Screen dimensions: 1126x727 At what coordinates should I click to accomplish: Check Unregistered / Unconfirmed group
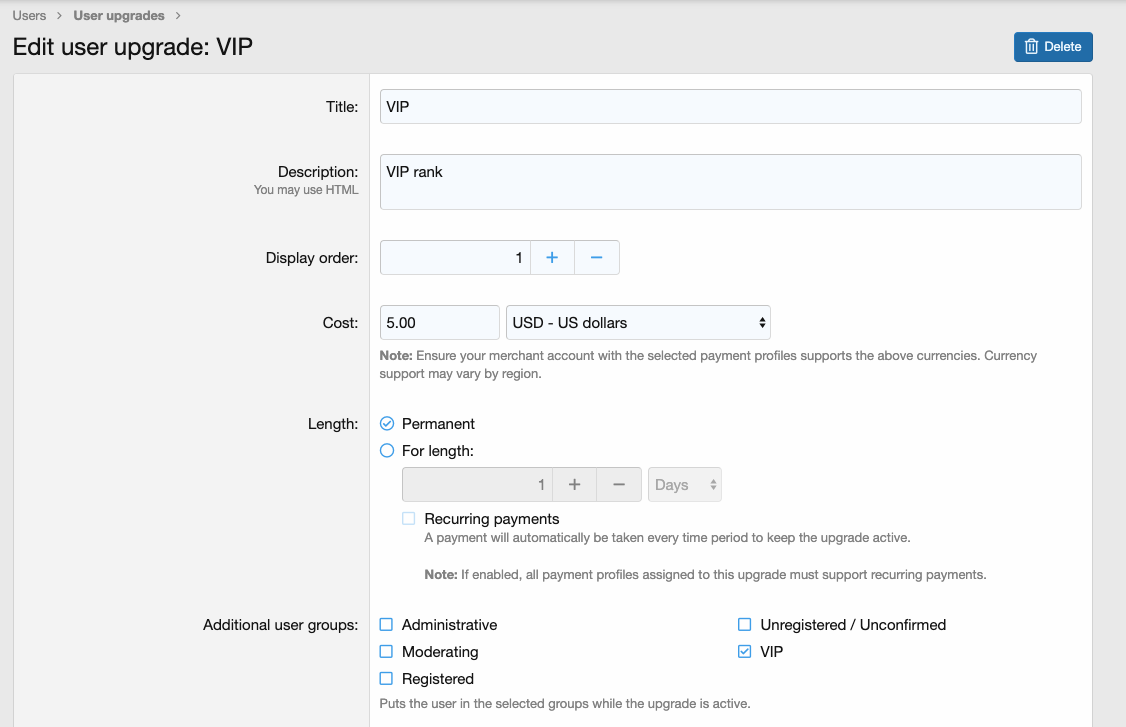(744, 625)
